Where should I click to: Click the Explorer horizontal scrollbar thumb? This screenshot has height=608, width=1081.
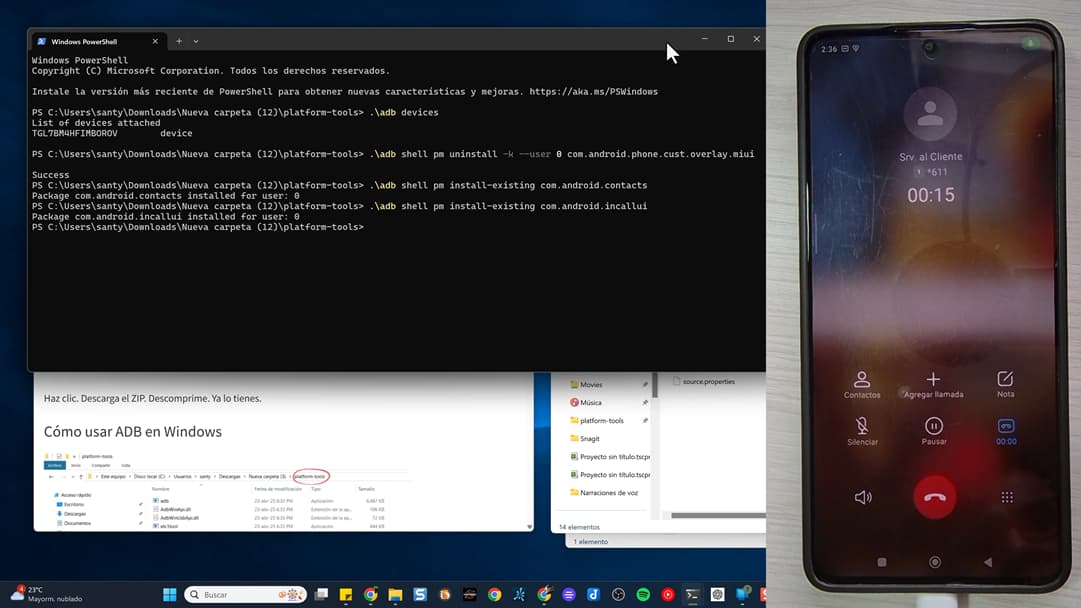(x=718, y=515)
